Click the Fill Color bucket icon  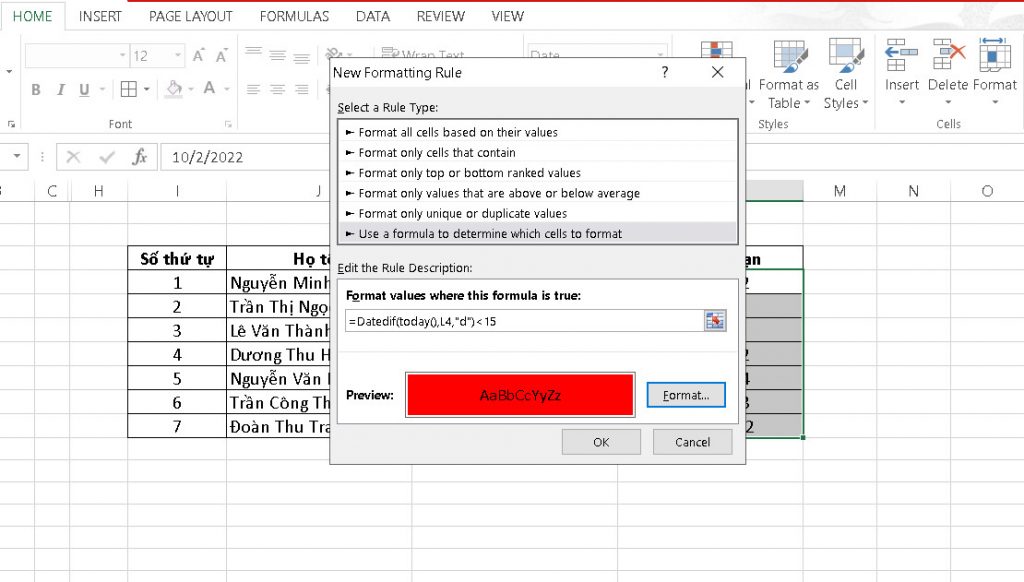172,90
